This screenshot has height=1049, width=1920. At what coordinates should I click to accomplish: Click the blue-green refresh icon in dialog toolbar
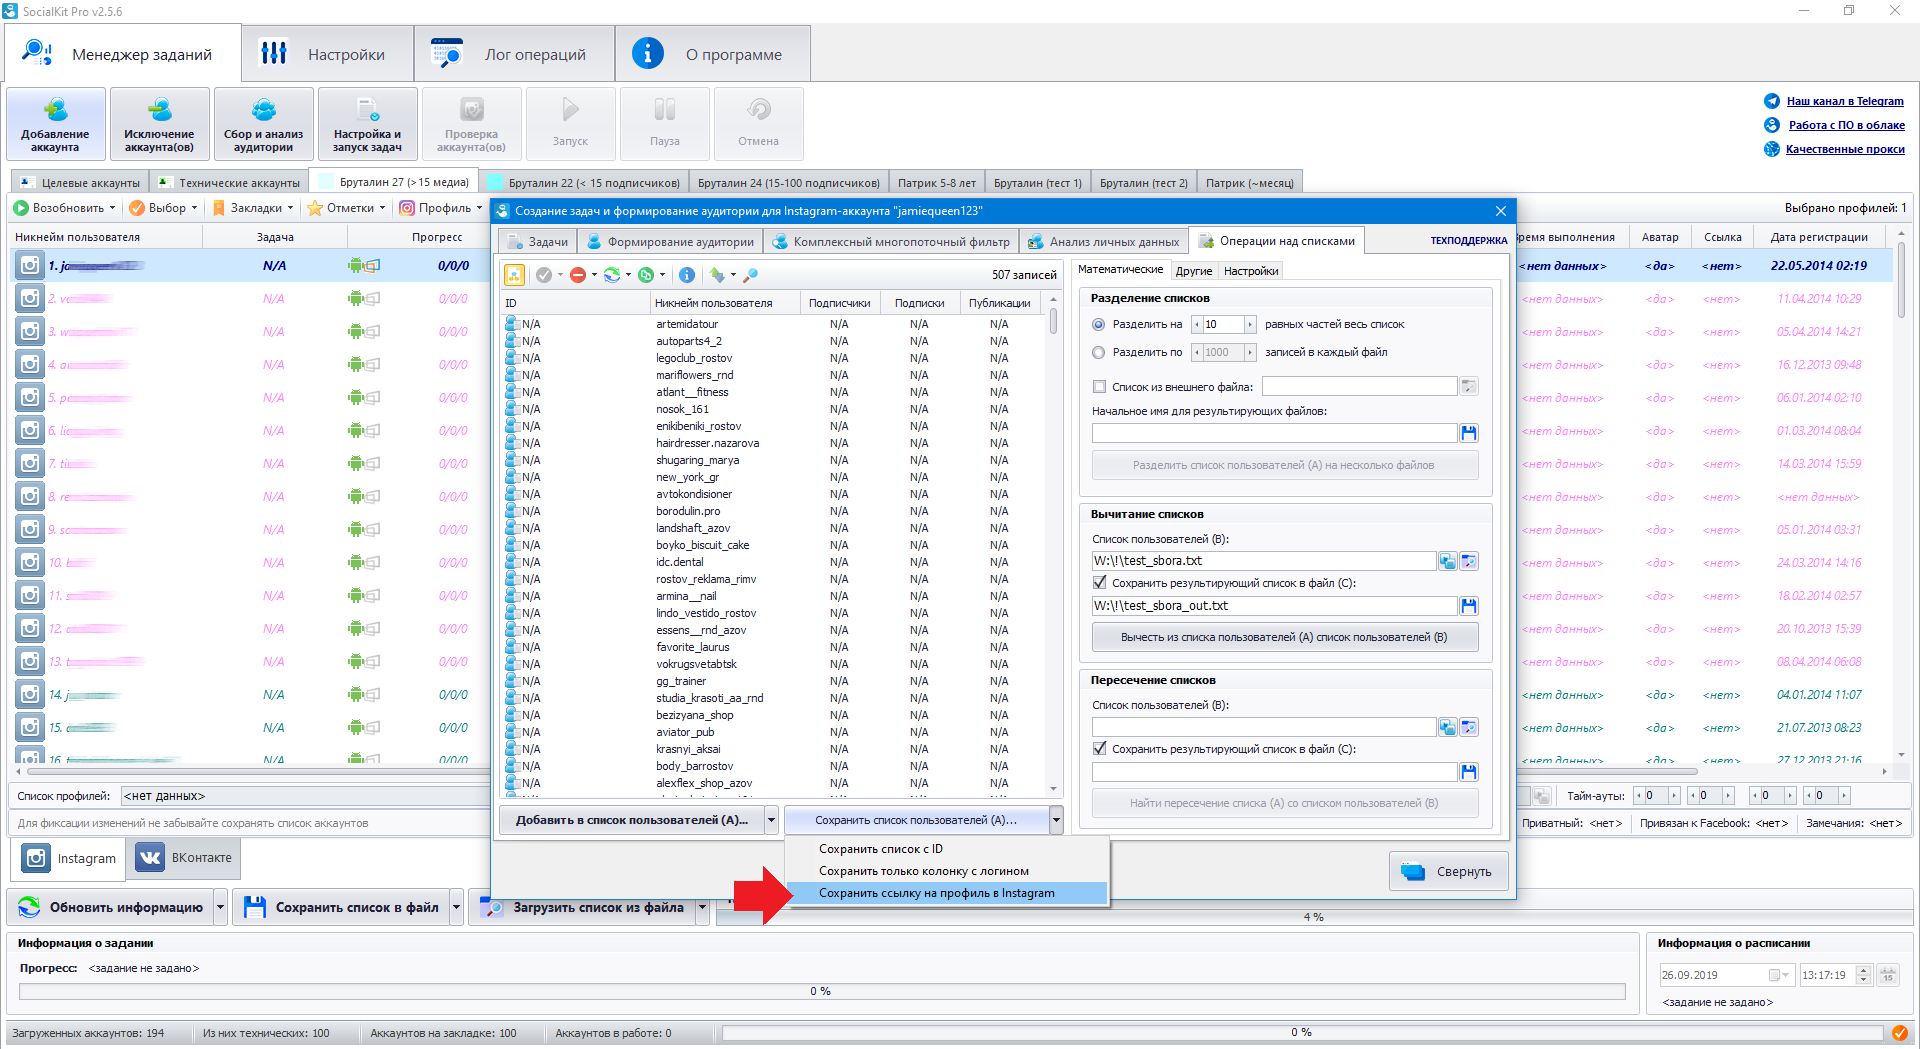[612, 275]
